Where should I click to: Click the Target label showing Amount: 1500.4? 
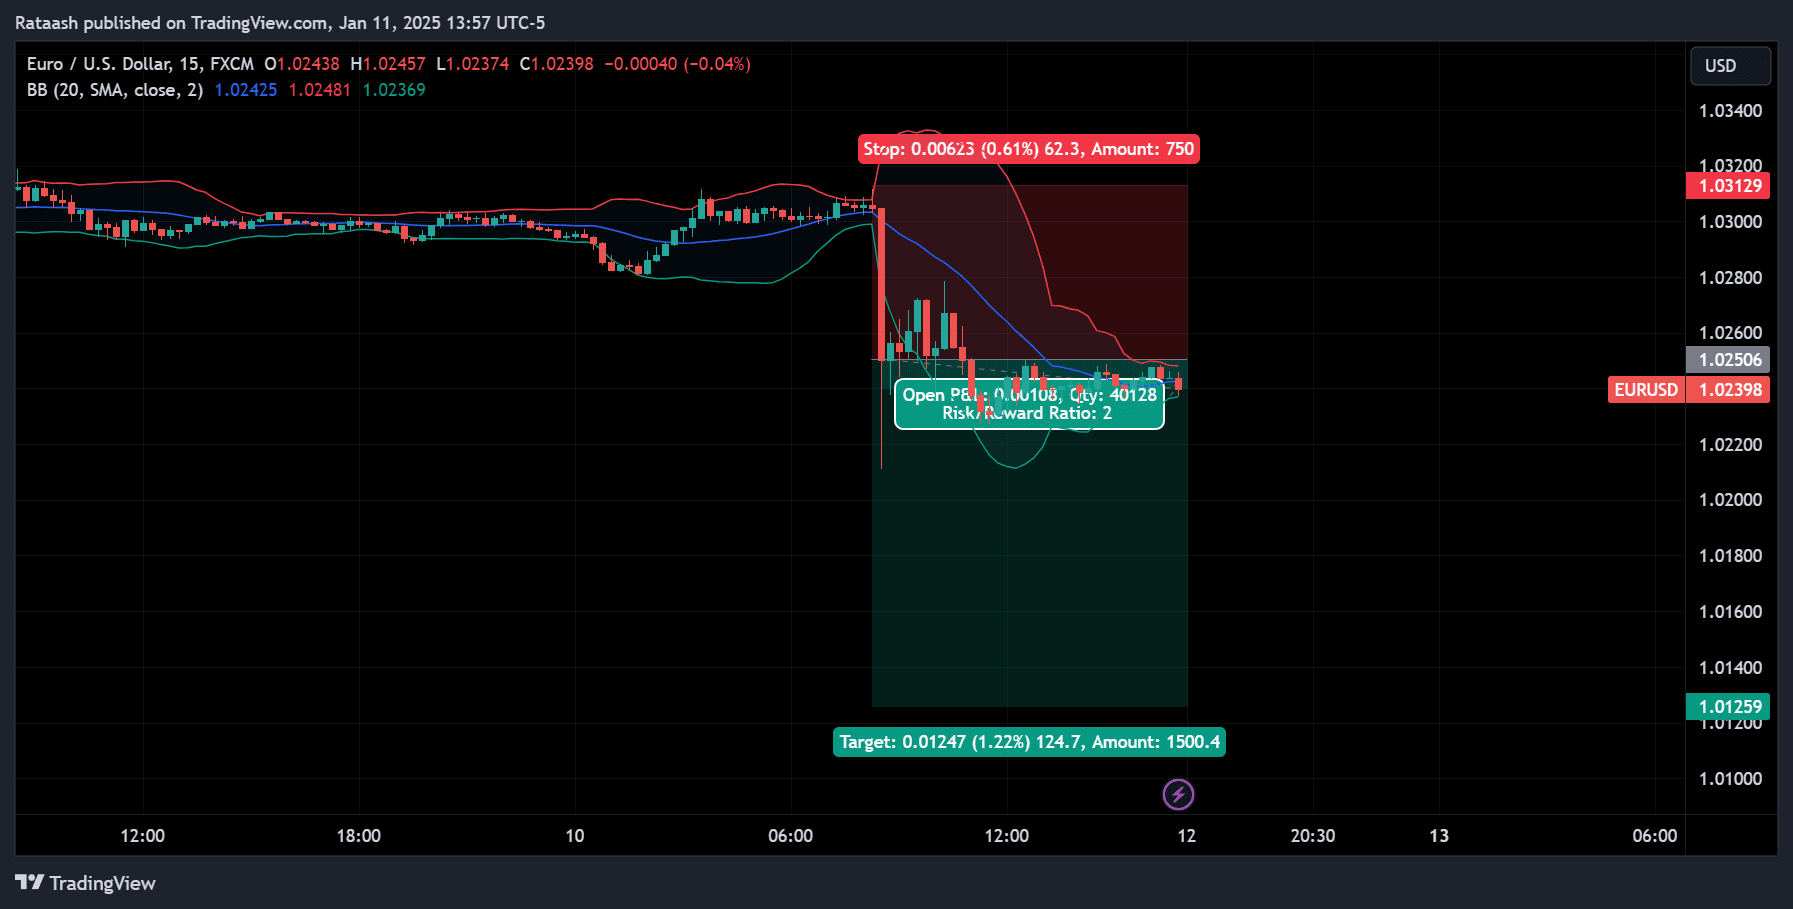[x=1028, y=742]
